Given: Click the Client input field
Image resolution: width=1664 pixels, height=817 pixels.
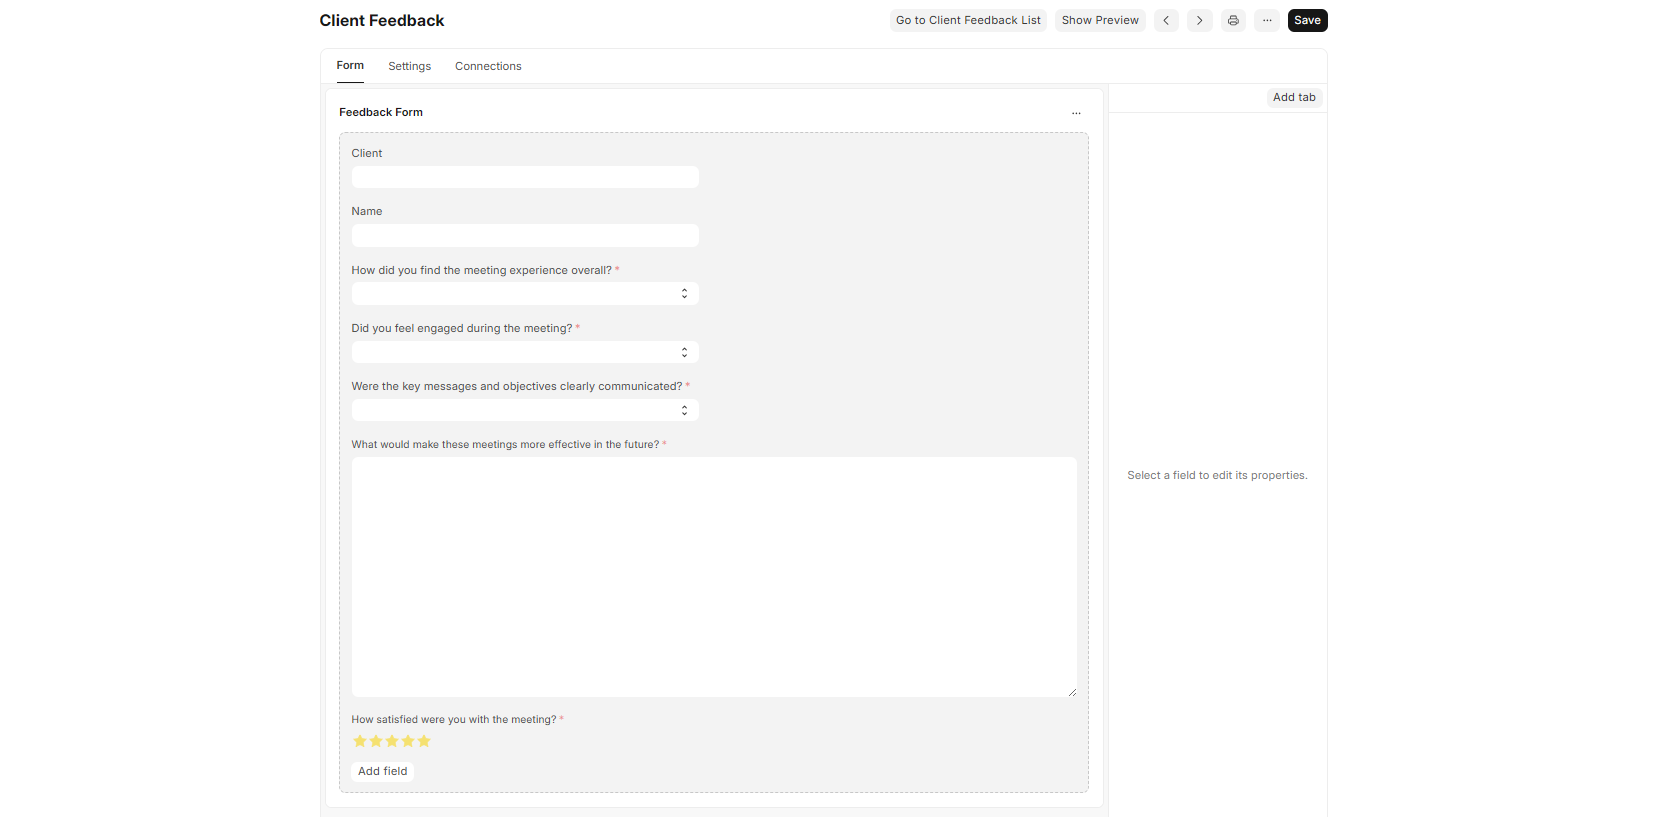Looking at the screenshot, I should point(525,178).
